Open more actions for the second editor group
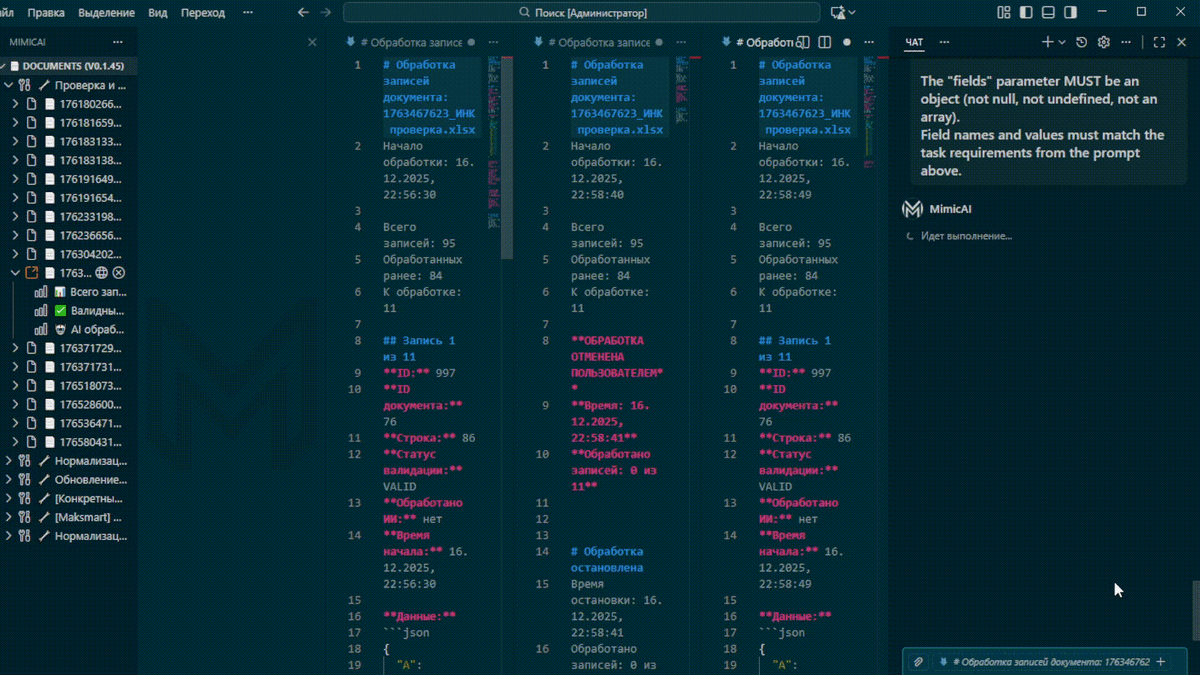This screenshot has width=1200, height=675. 681,43
